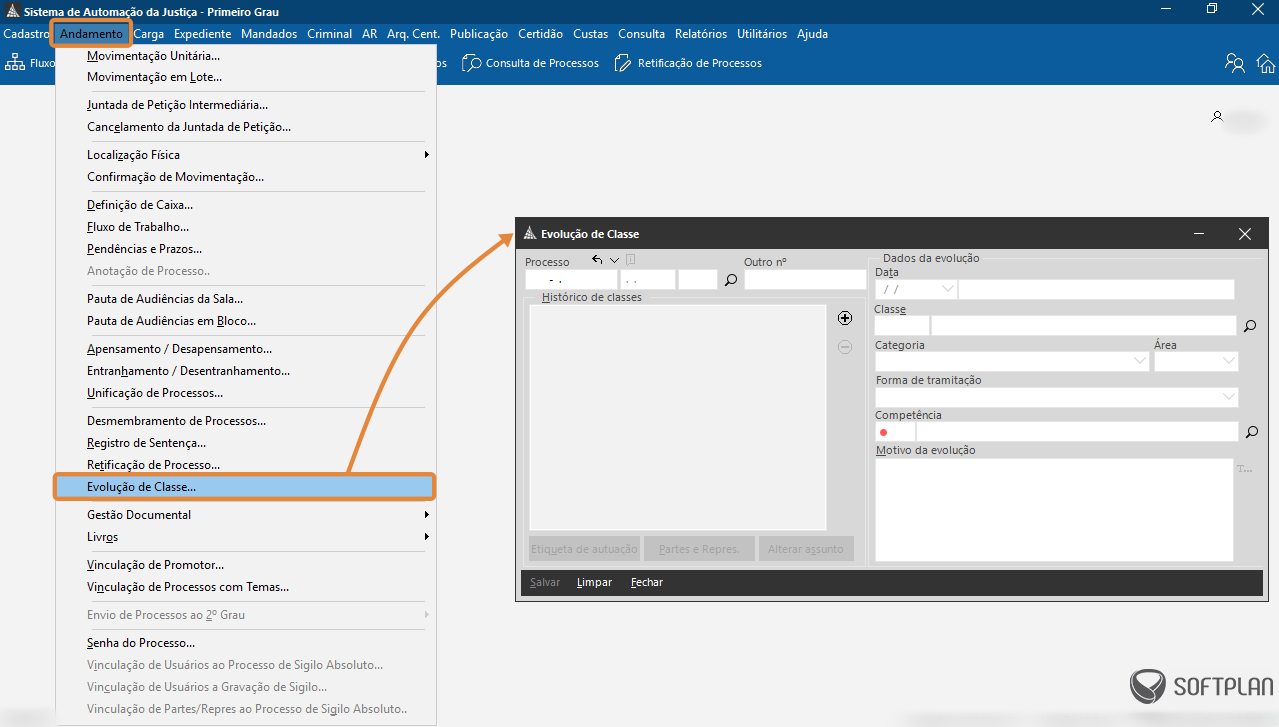Open the Custas menu
This screenshot has width=1279, height=727.
[591, 34]
